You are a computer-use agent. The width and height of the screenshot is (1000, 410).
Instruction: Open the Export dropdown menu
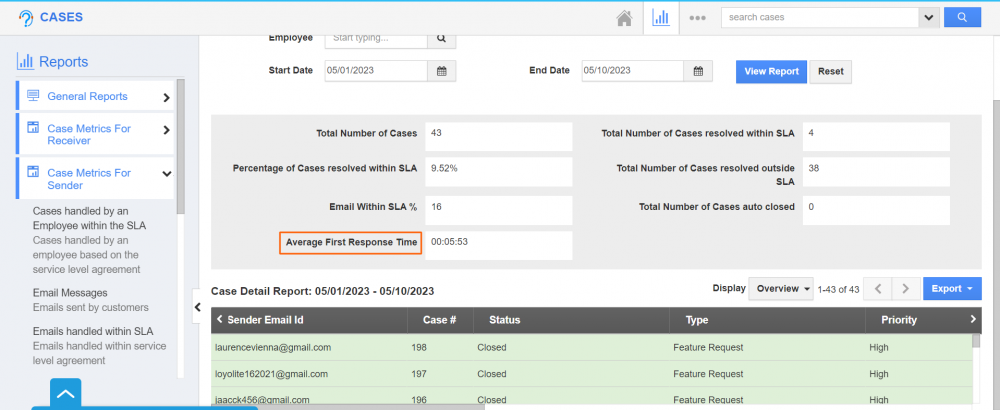951,289
